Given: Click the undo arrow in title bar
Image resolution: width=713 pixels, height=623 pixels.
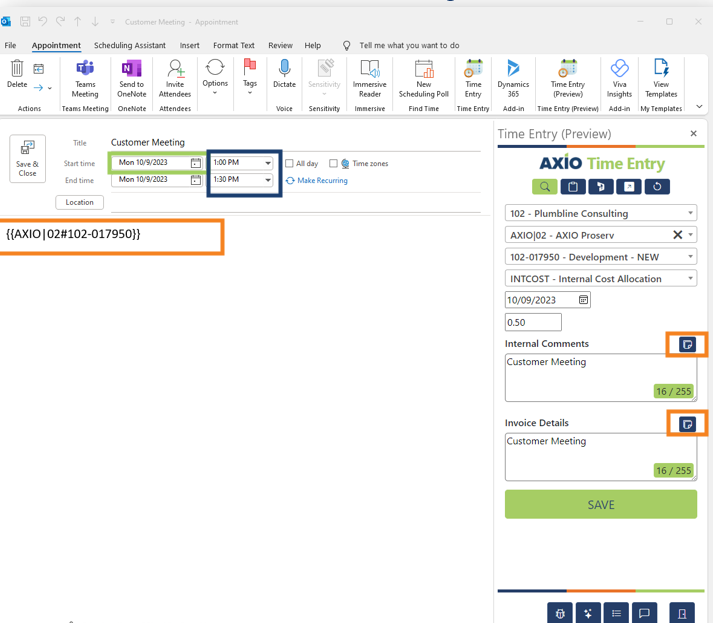Looking at the screenshot, I should (43, 21).
